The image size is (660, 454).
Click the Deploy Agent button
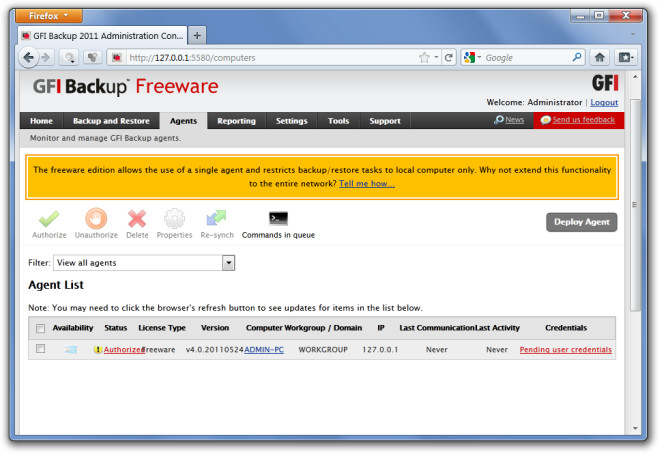pos(582,222)
